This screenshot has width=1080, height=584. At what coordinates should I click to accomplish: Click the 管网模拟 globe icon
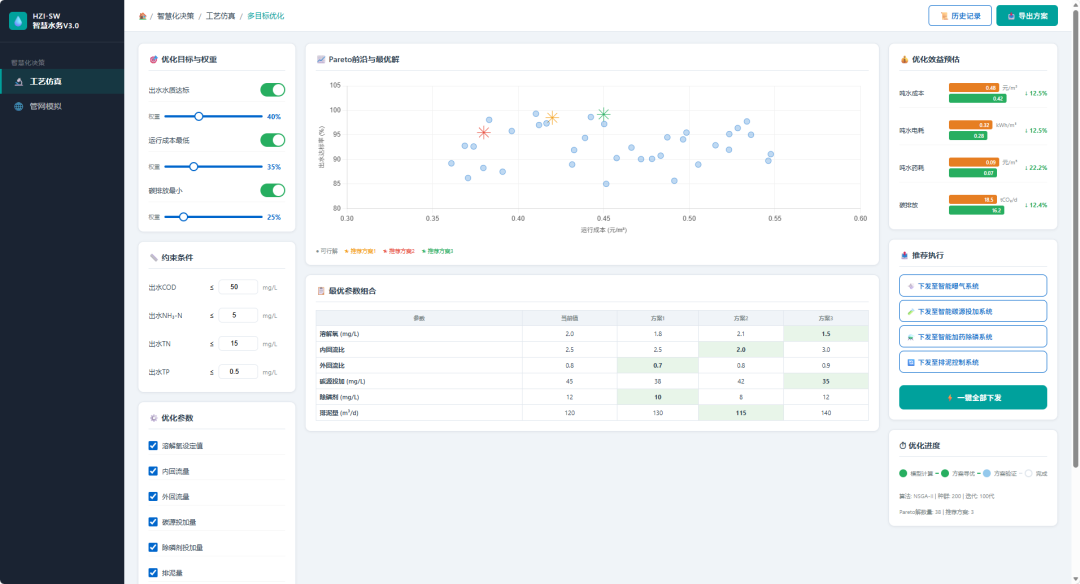[x=19, y=106]
